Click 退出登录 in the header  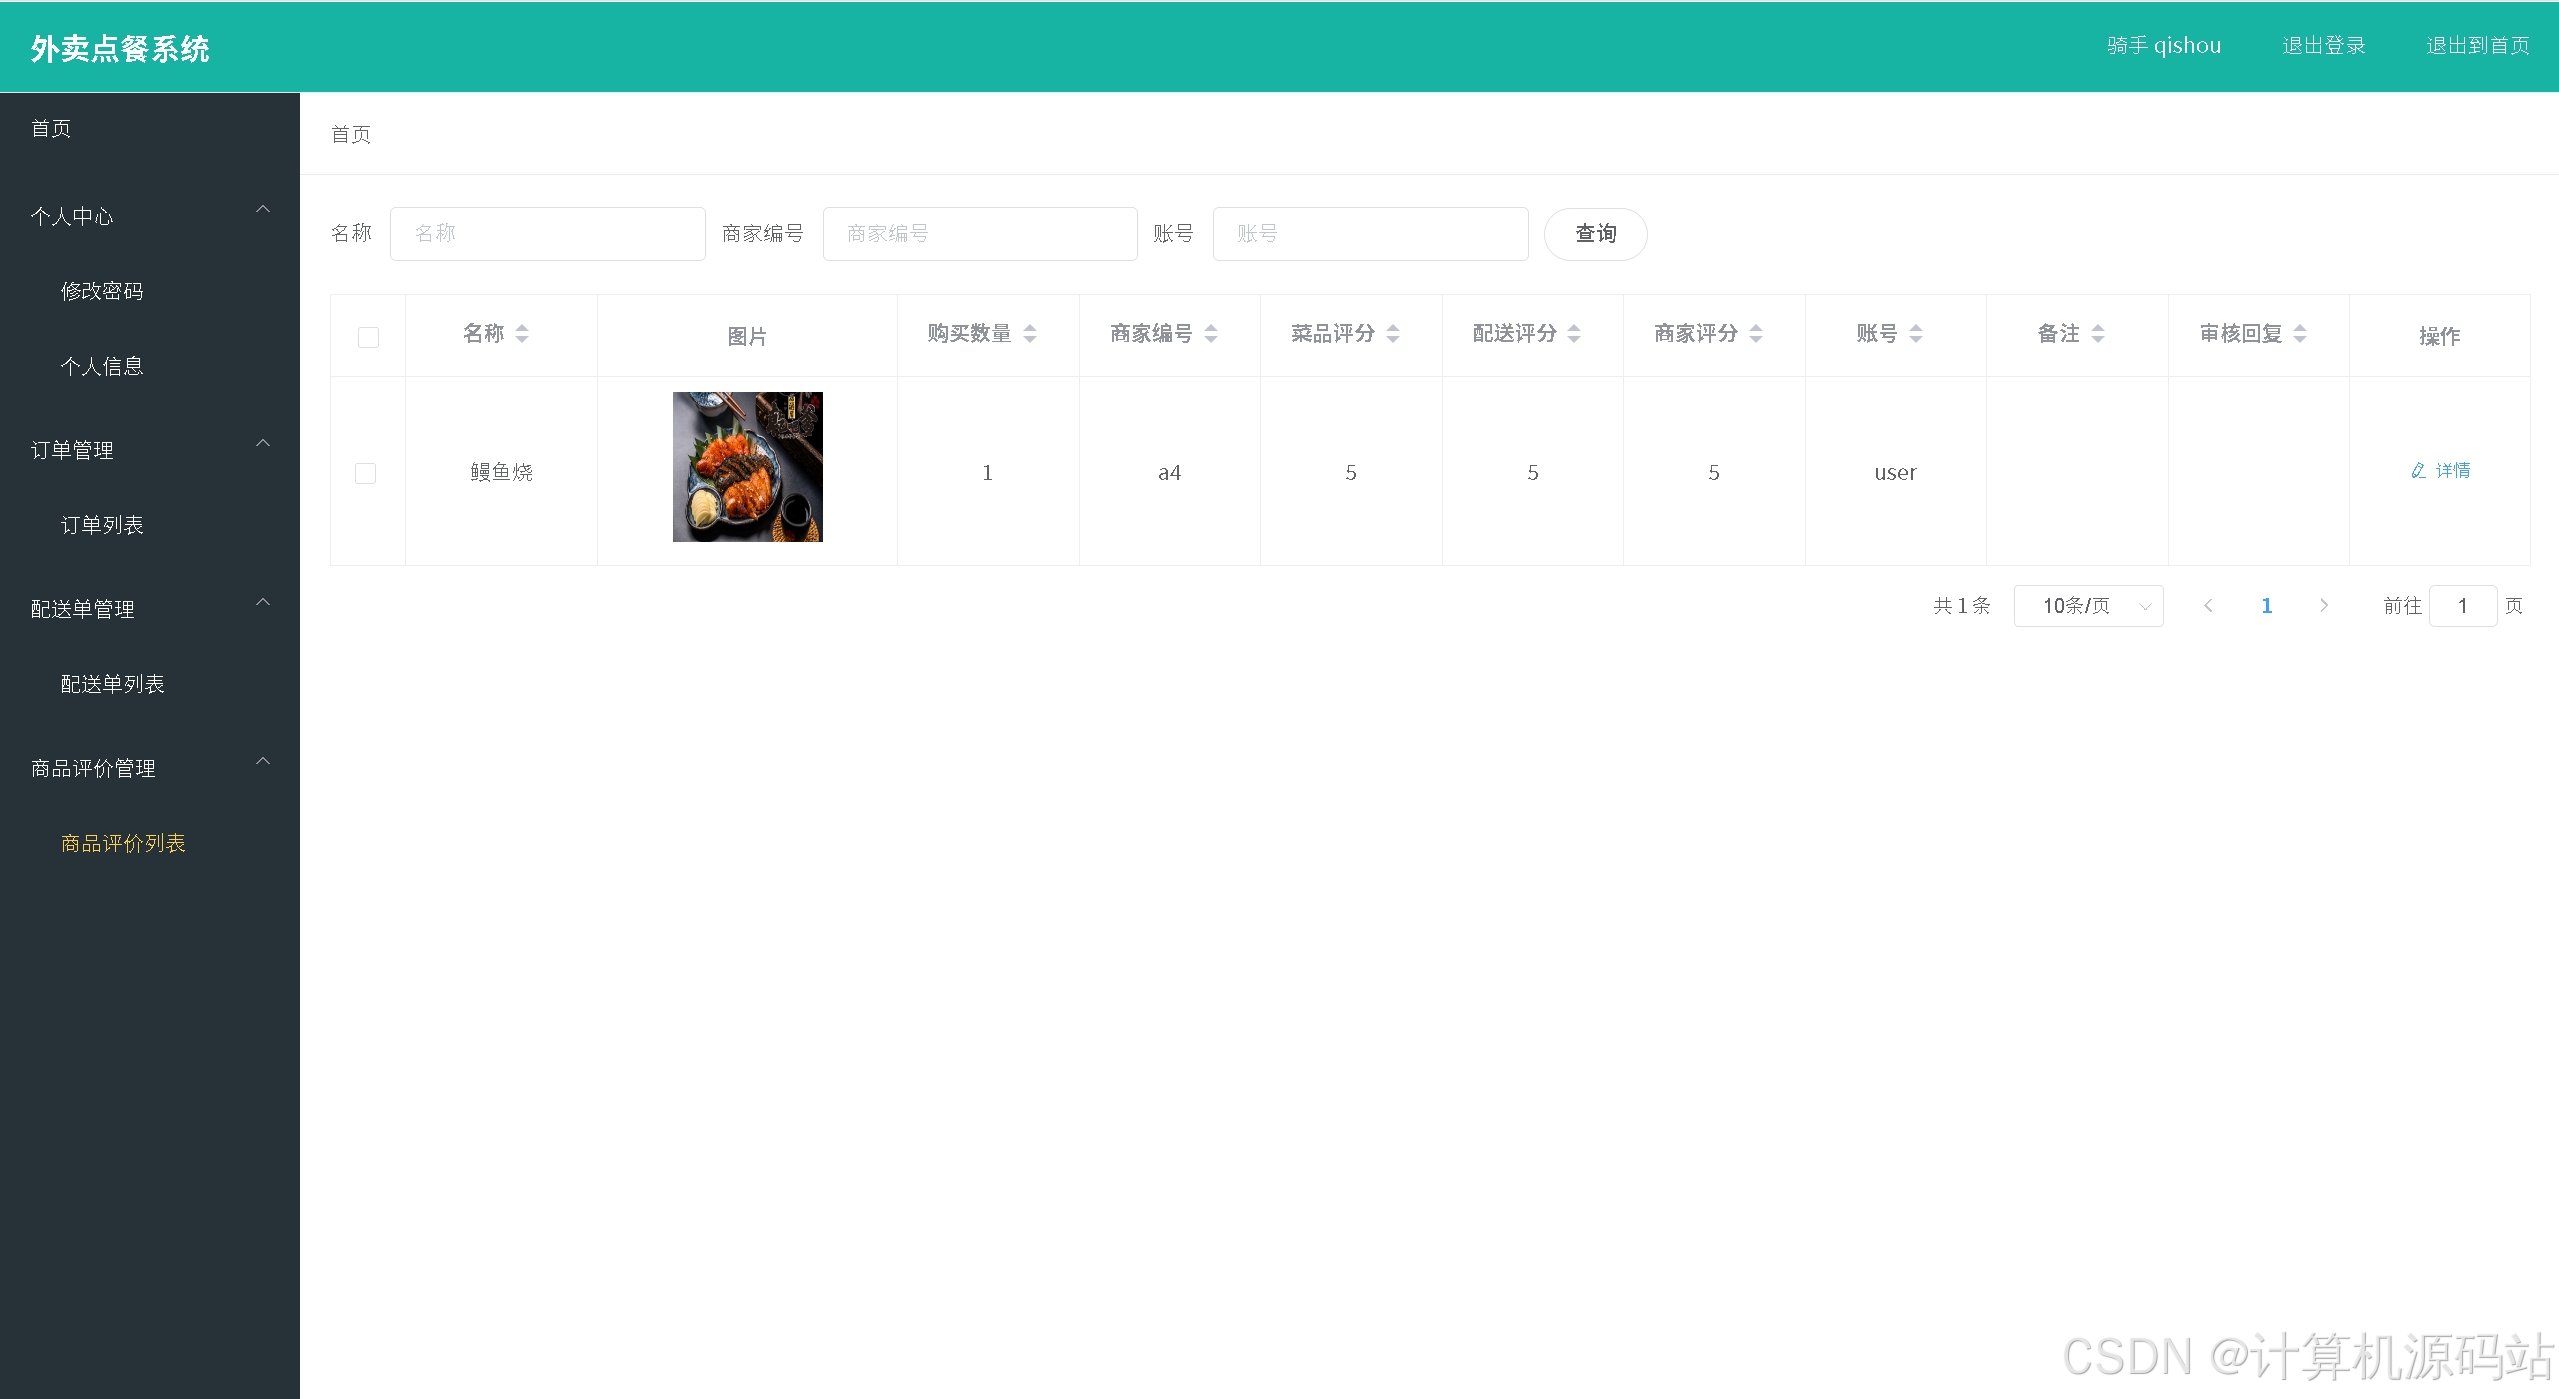(x=2323, y=46)
